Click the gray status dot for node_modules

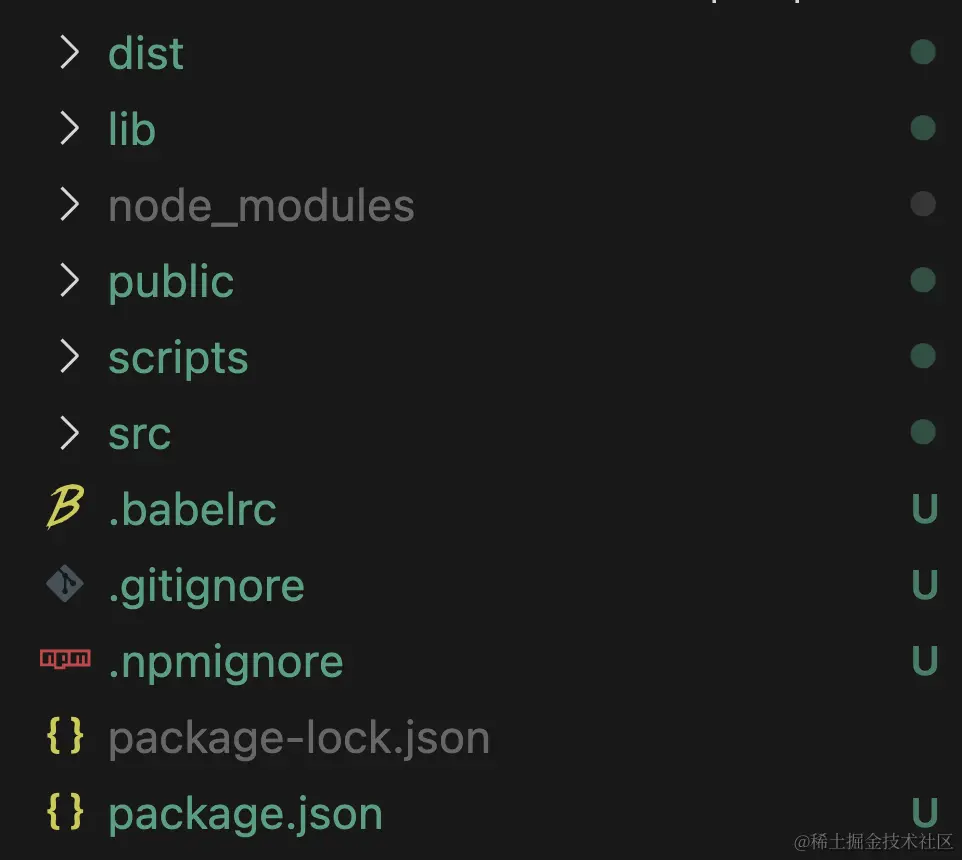[x=923, y=204]
